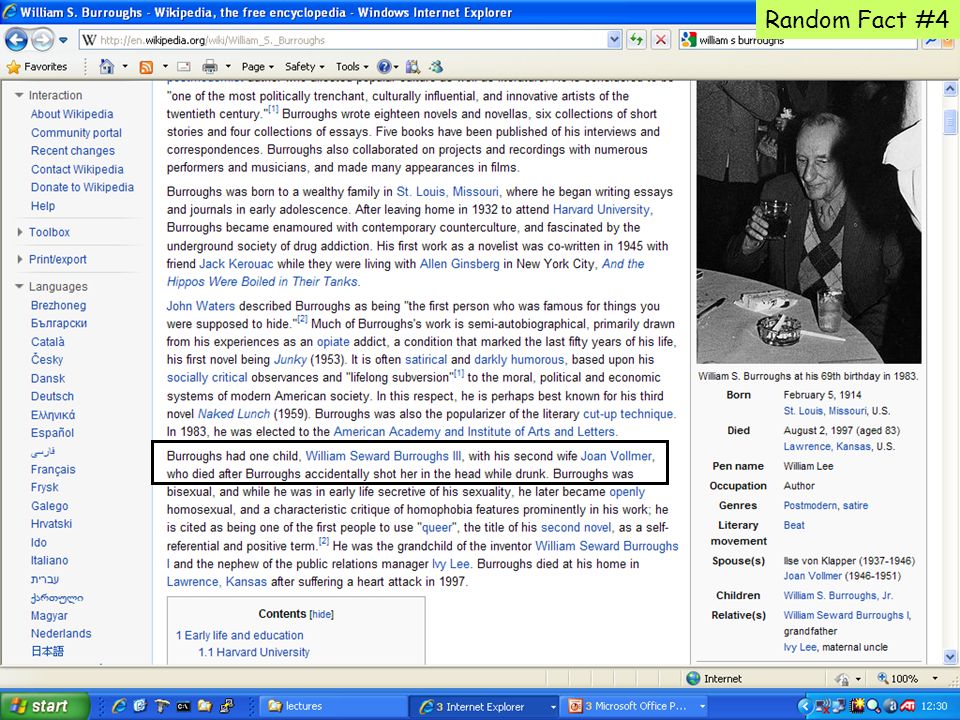Screen dimensions: 960x720
Task: Click the Outlook Express Quick Launch icon
Action: (x=140, y=706)
